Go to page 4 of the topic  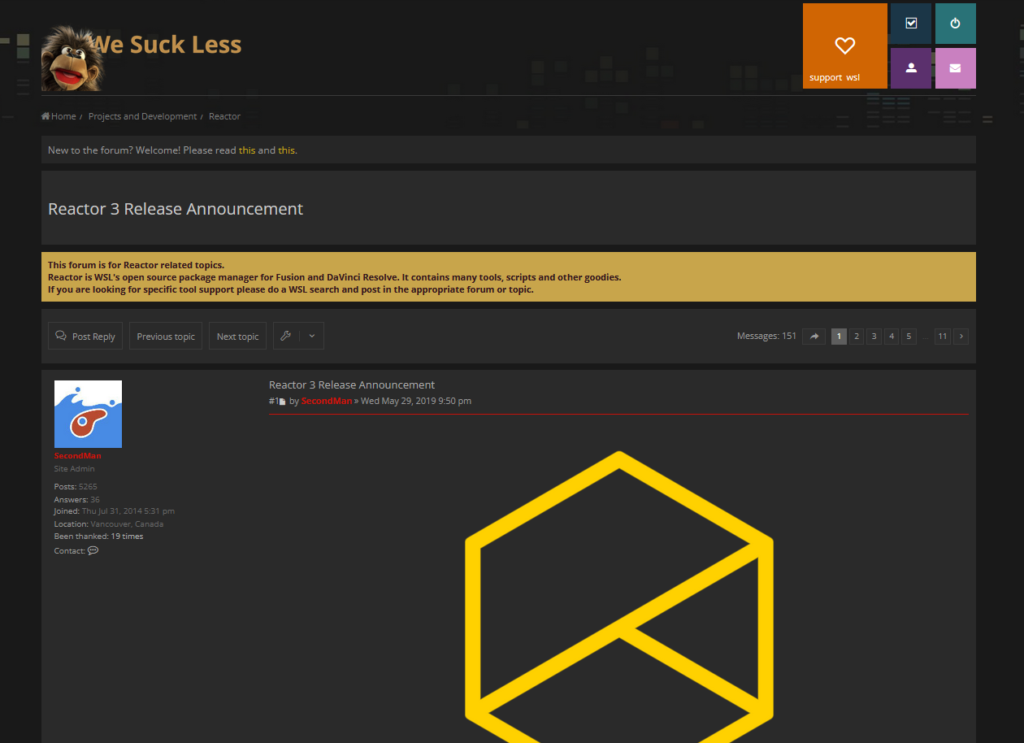tap(891, 336)
